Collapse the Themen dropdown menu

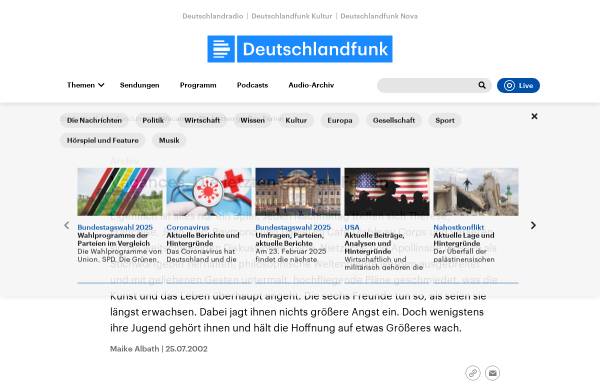point(85,85)
